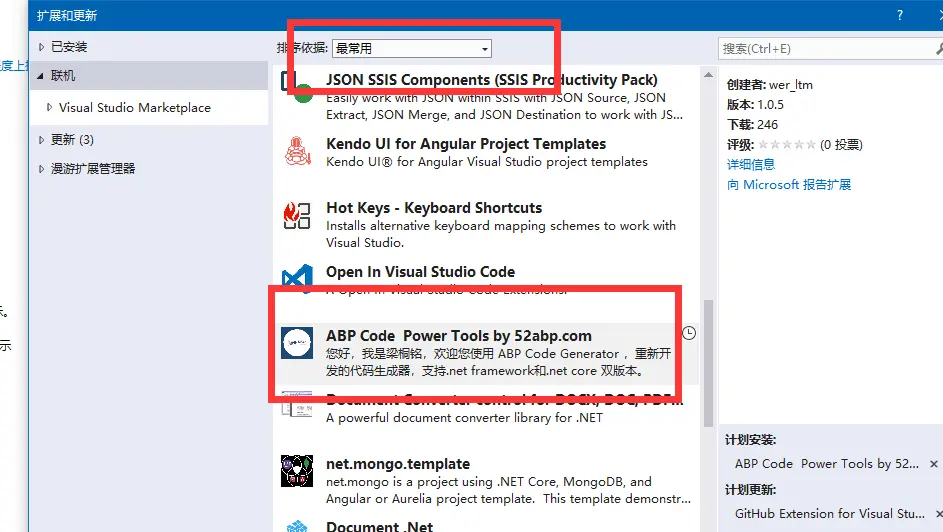
Task: Expand the 漫游扩展管理器 node
Action: 41,169
